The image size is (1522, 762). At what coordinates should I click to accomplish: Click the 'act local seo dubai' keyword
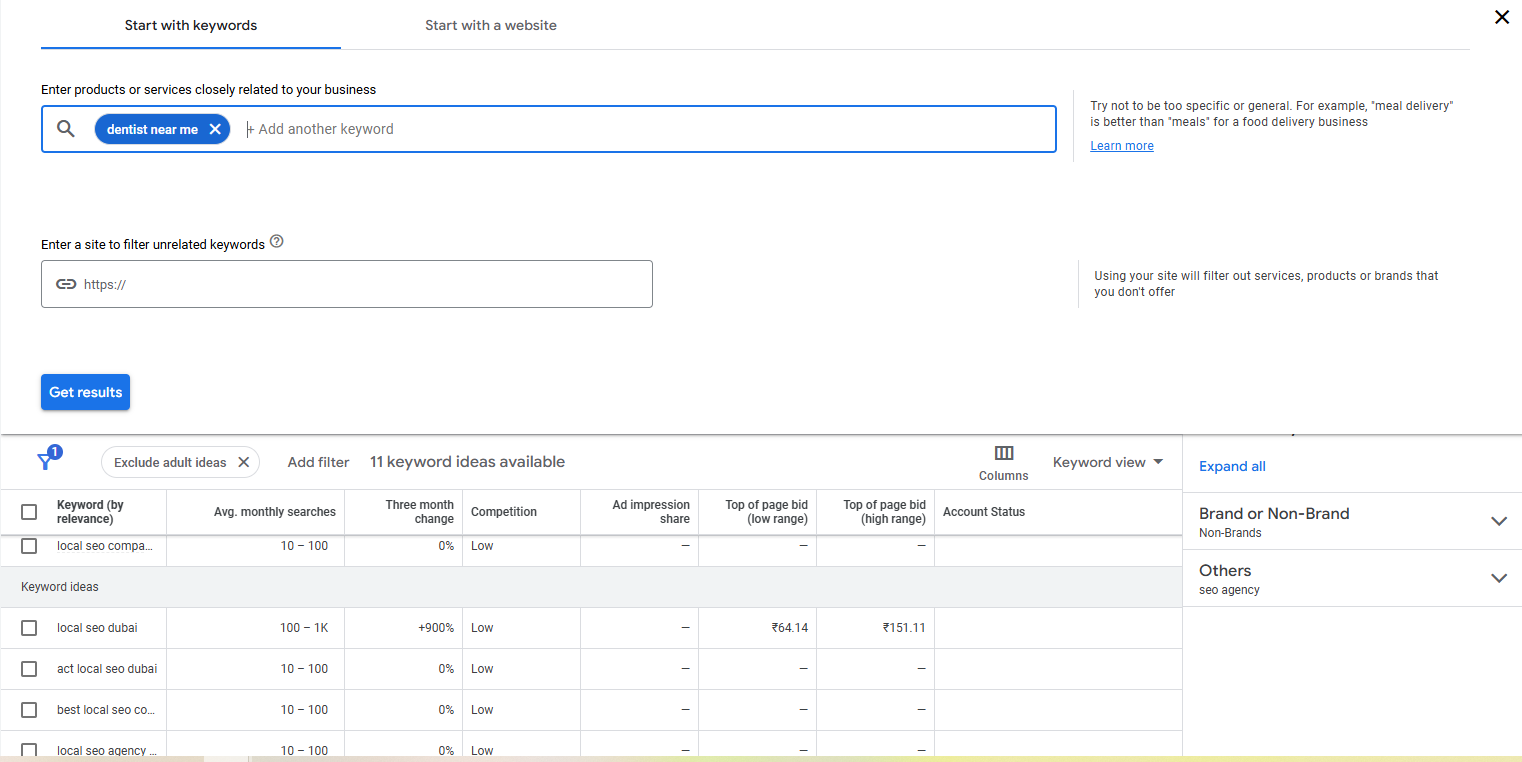pyautogui.click(x=107, y=669)
